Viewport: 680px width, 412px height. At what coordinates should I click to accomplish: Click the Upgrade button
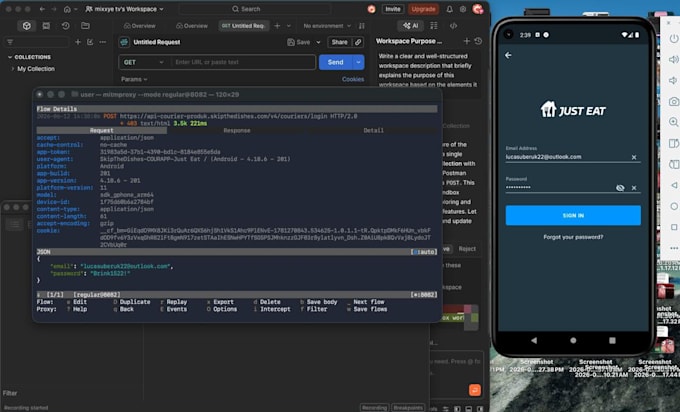tap(423, 9)
